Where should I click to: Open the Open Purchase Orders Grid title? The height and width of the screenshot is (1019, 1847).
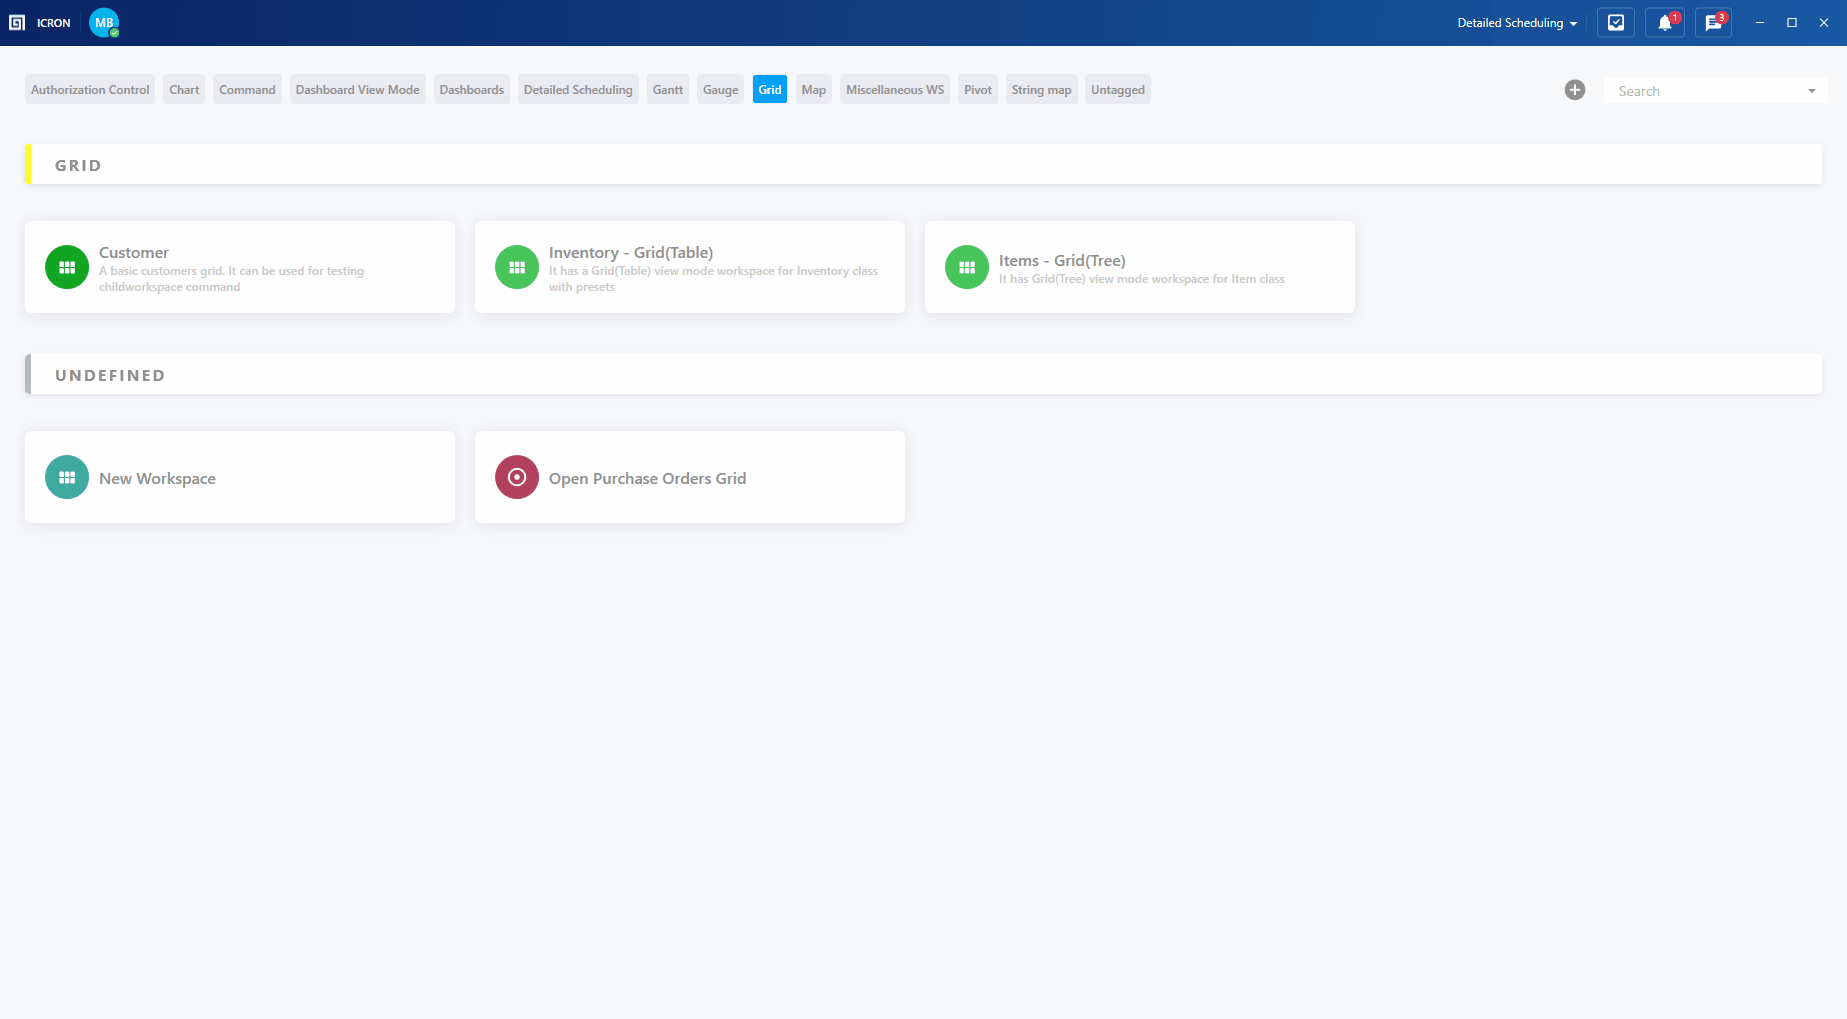point(647,478)
